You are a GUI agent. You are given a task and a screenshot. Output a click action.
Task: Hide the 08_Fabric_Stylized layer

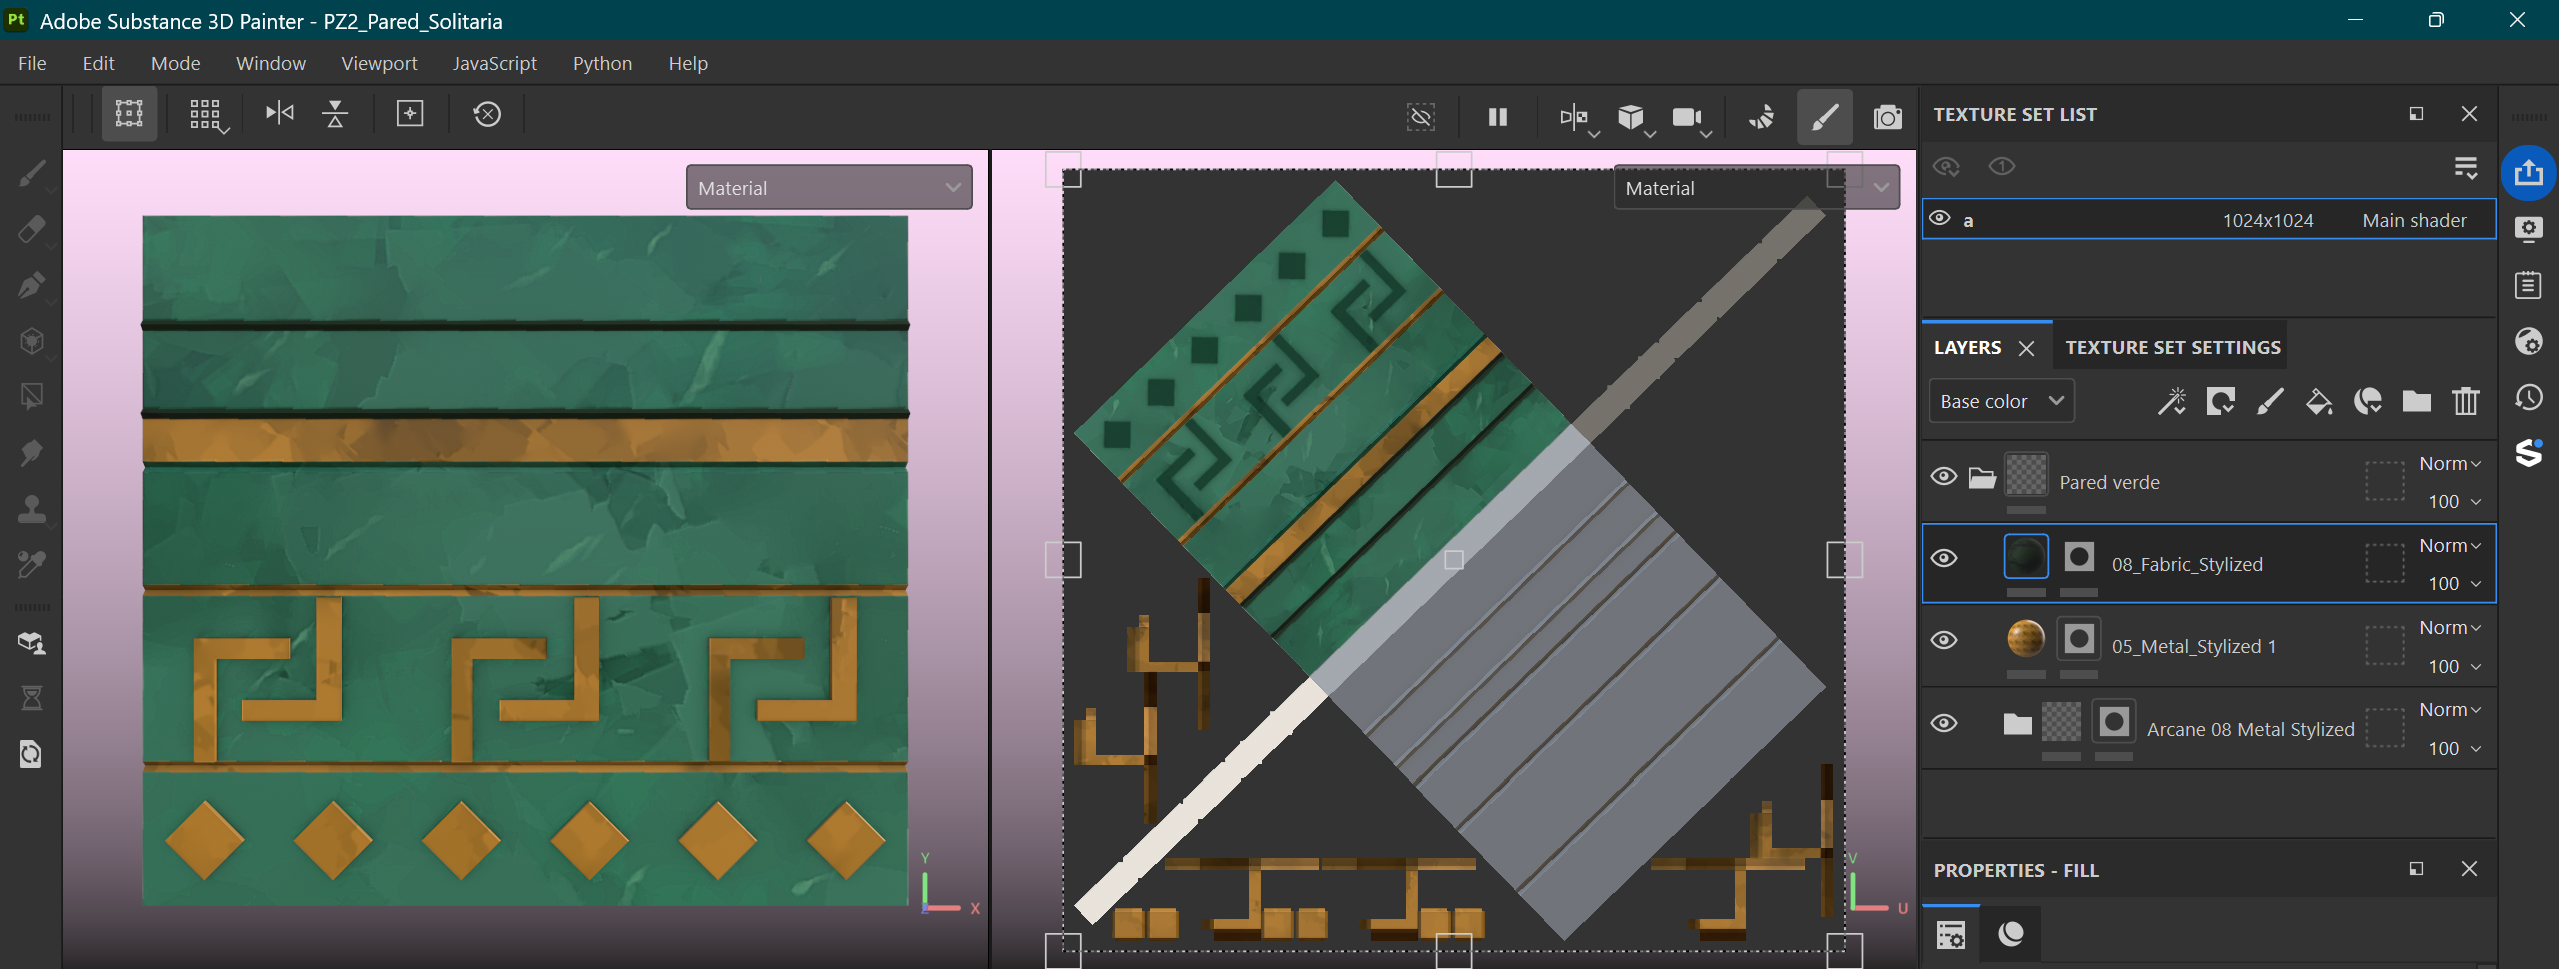coord(1944,558)
